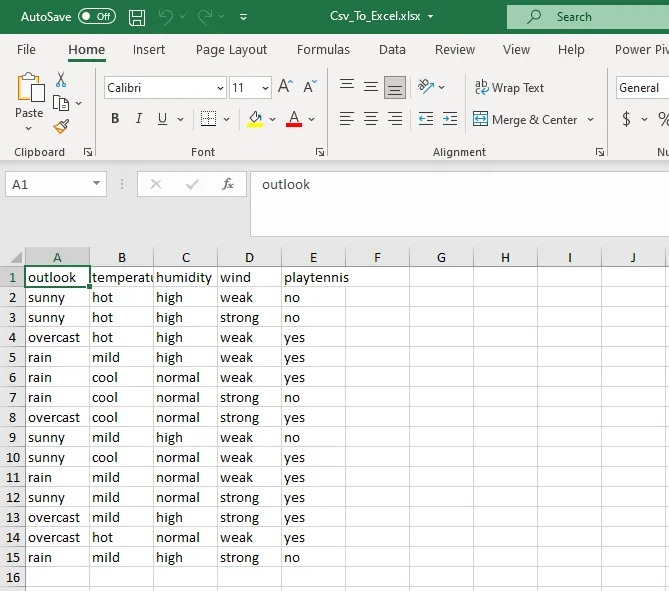Open the Merge & Center dropdown arrow
Screen dimensions: 669x591
(590, 120)
